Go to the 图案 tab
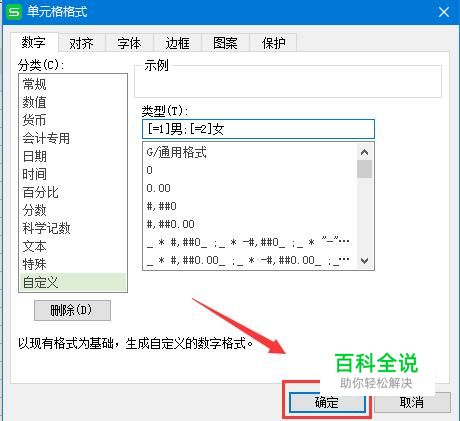The height and width of the screenshot is (421, 460). (x=225, y=43)
